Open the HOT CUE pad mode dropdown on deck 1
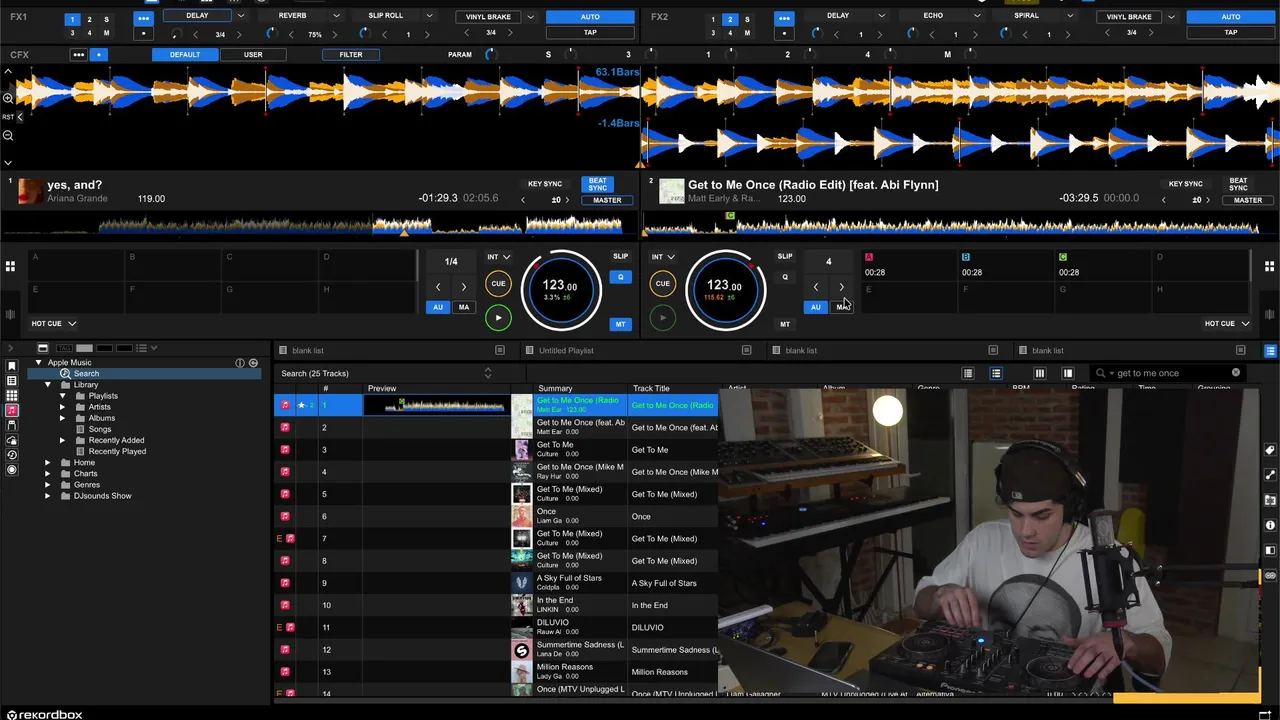Viewport: 1280px width, 720px height. (x=53, y=323)
